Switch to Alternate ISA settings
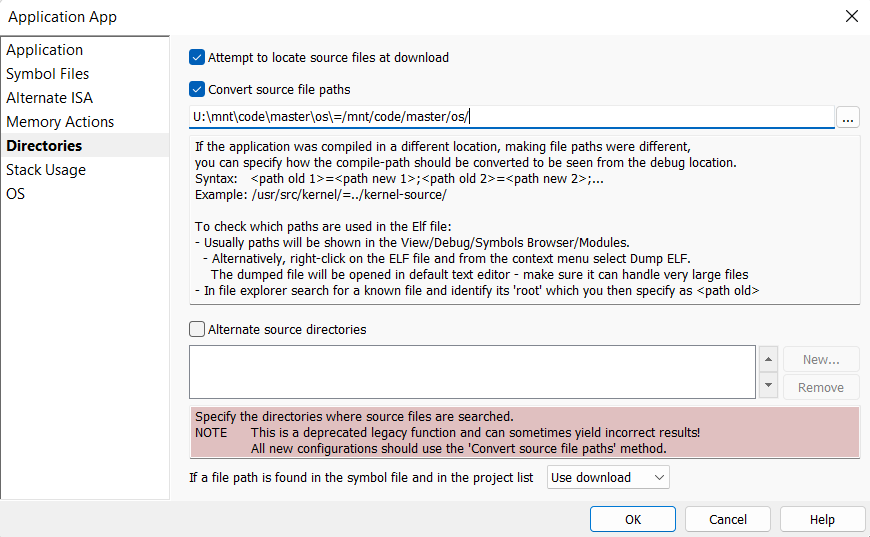 (x=50, y=98)
